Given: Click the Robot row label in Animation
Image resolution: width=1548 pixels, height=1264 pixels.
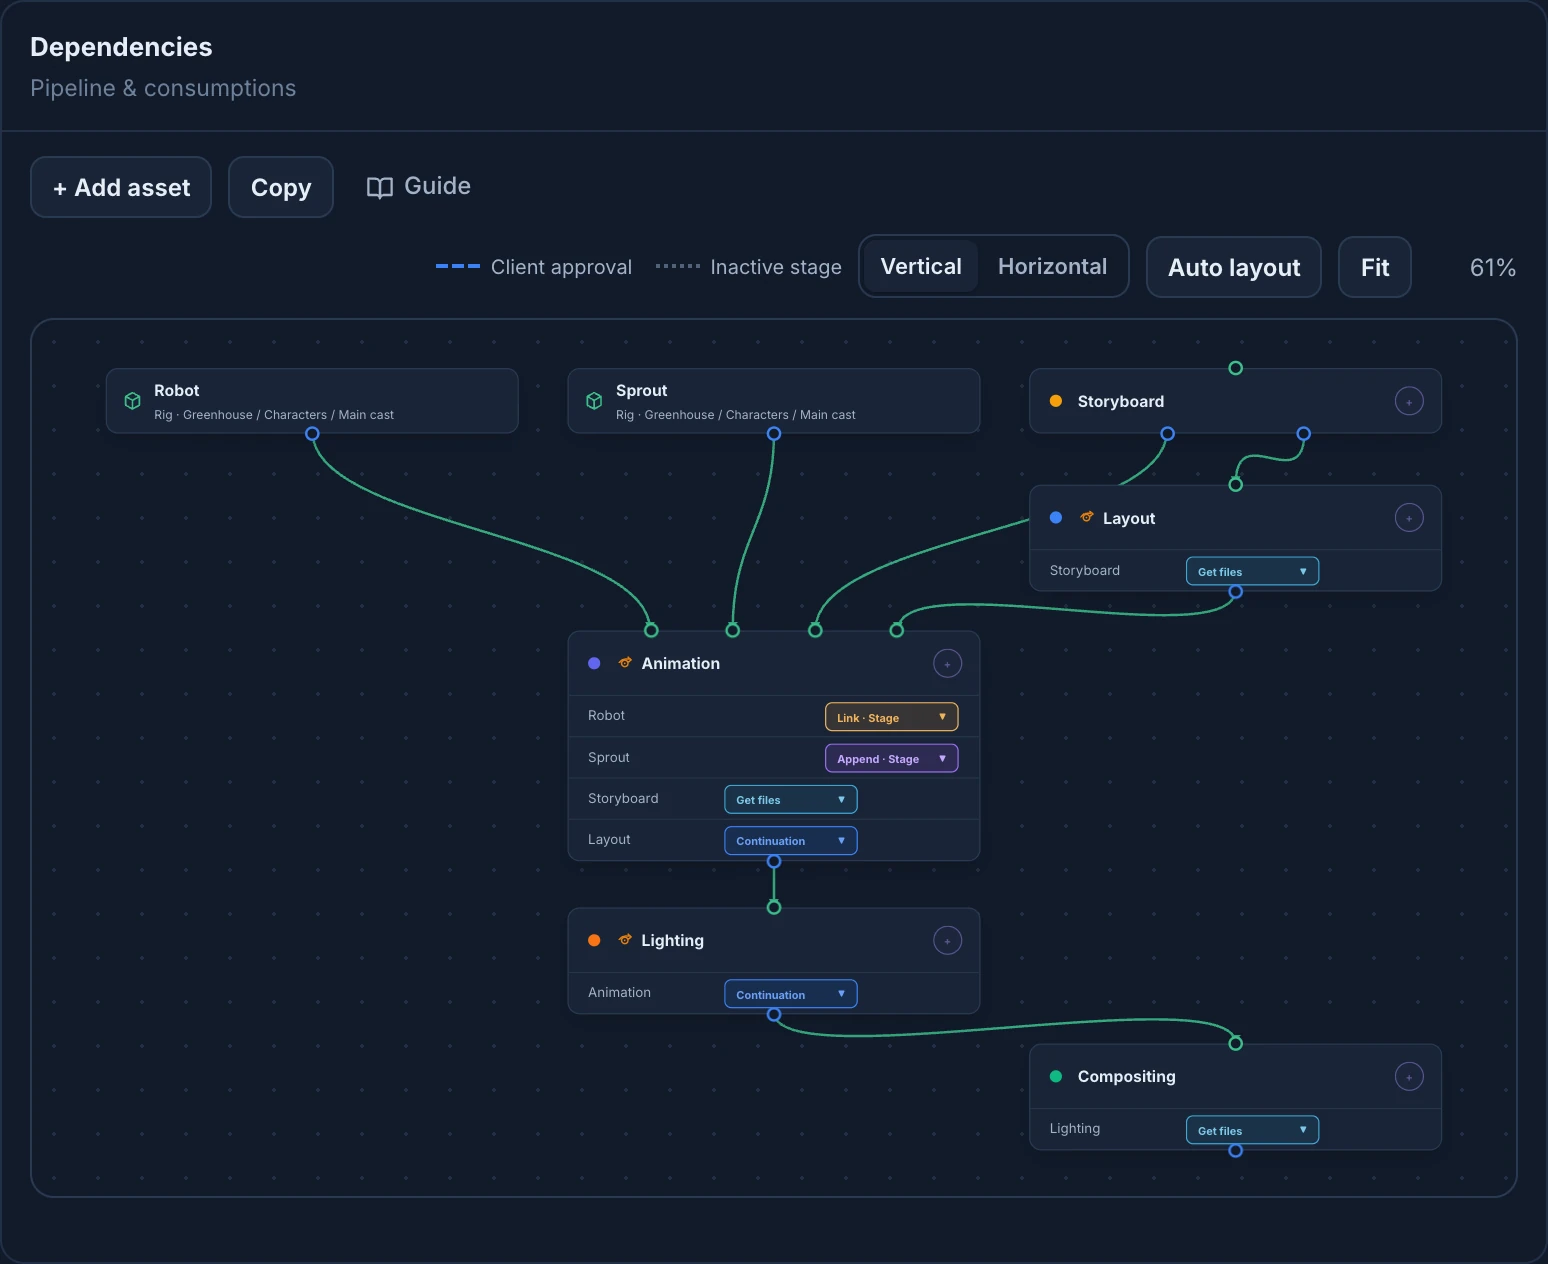Looking at the screenshot, I should pyautogui.click(x=606, y=716).
